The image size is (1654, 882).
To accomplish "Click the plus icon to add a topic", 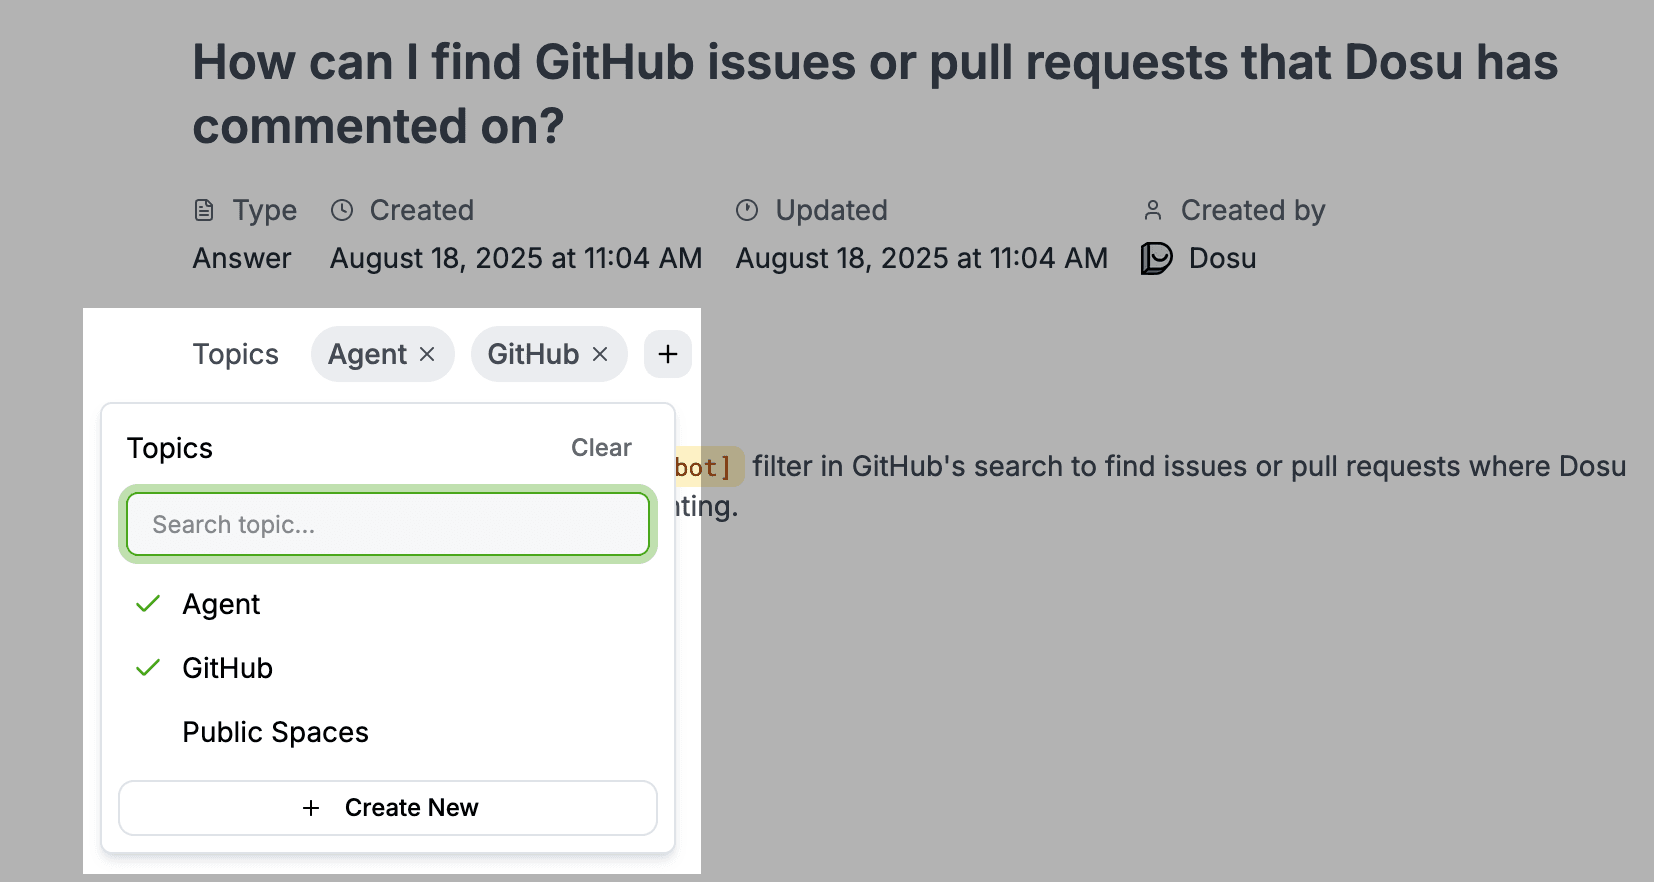I will point(667,354).
